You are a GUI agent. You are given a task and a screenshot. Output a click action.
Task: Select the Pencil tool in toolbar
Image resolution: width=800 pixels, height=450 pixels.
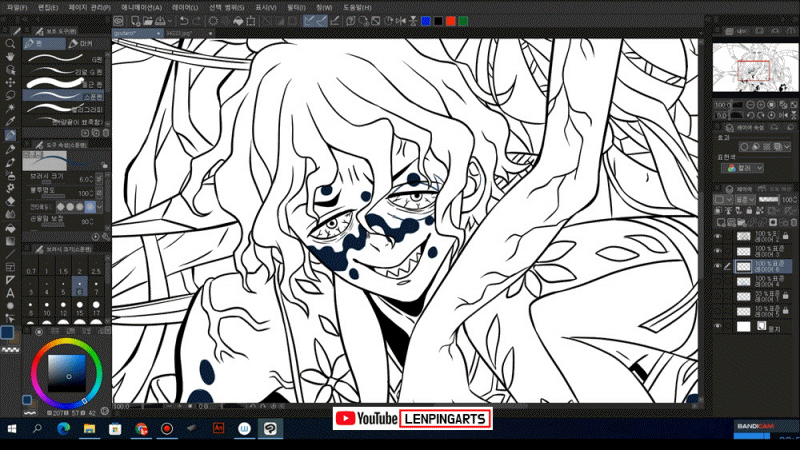pos(10,149)
